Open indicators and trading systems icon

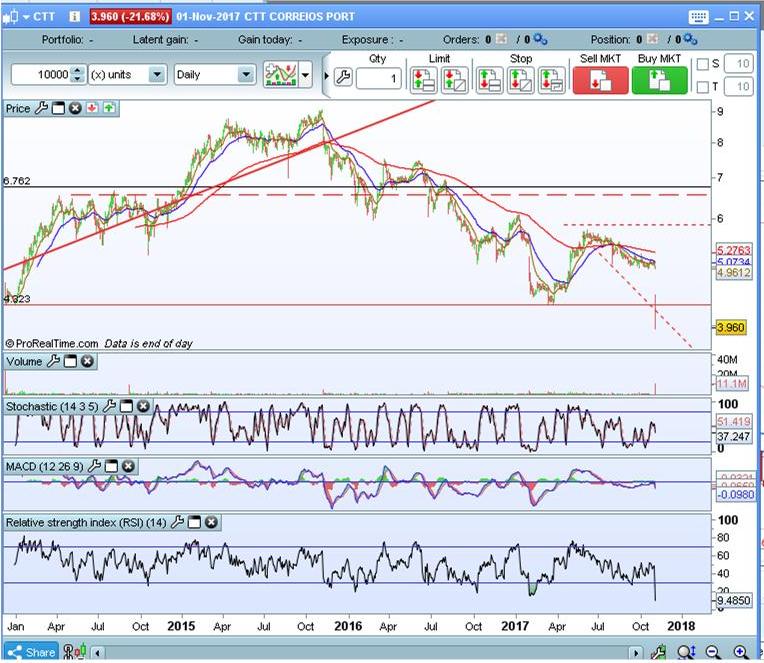click(280, 75)
